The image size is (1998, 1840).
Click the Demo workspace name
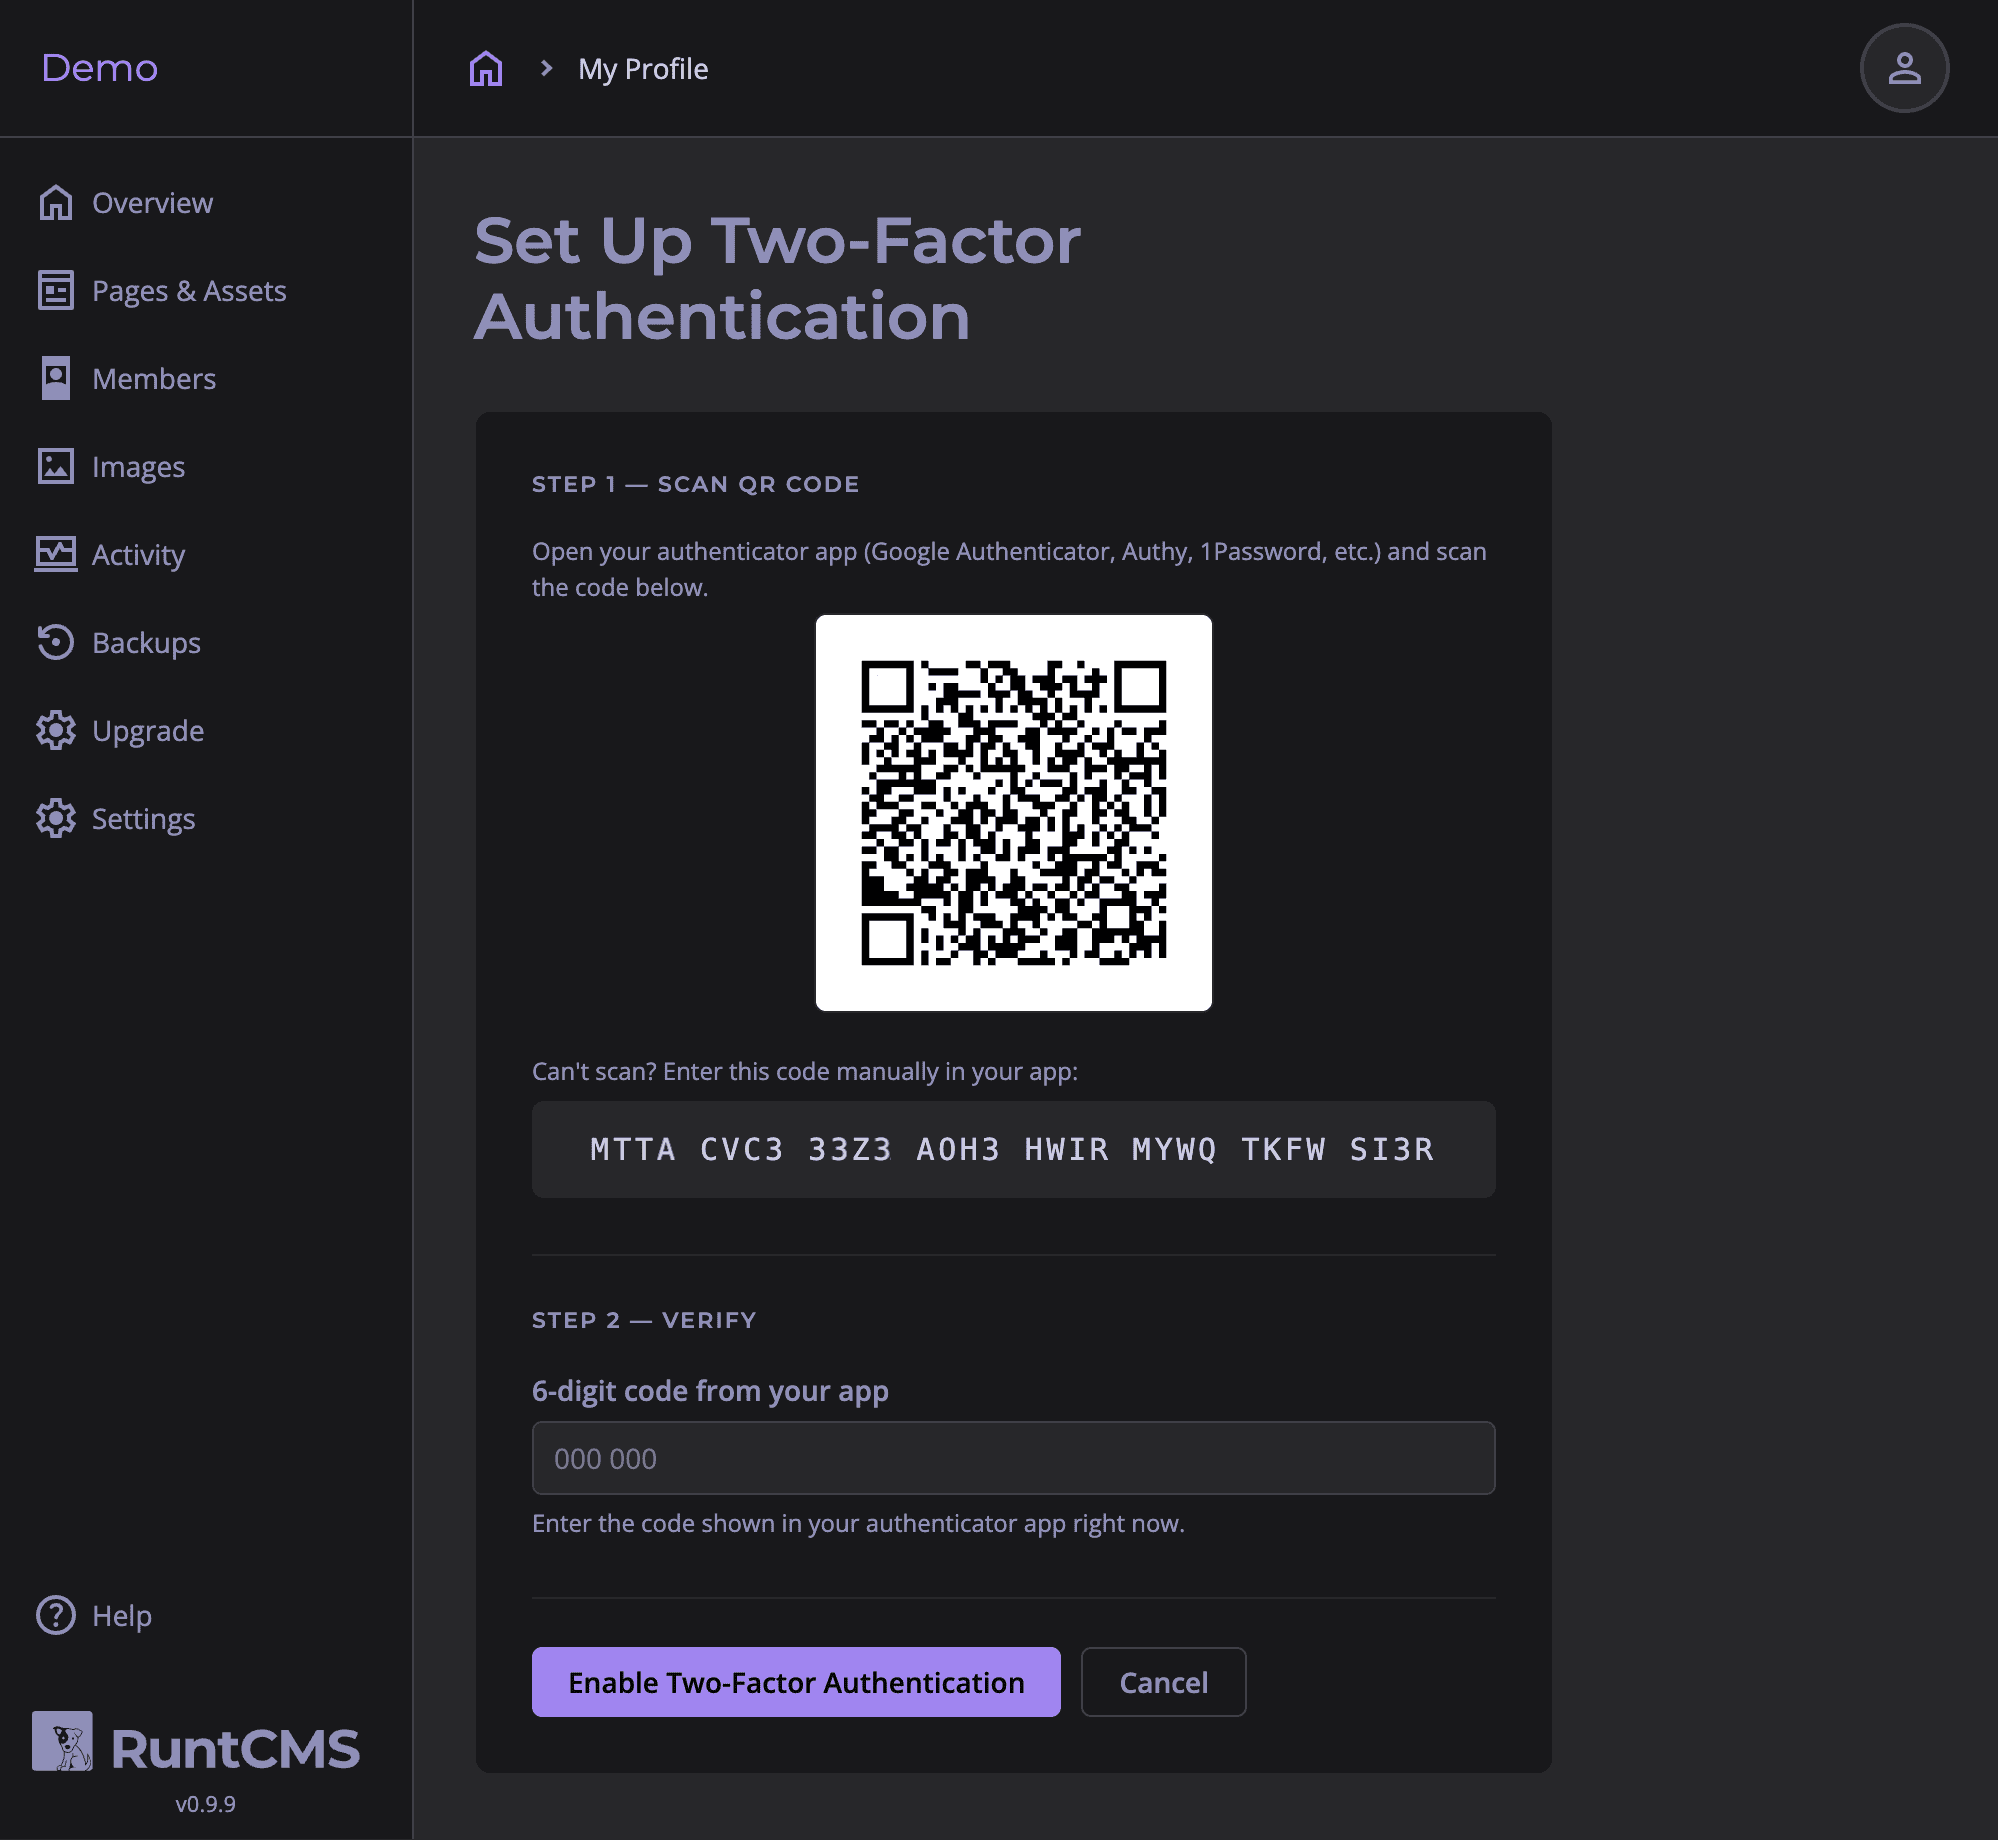(99, 68)
